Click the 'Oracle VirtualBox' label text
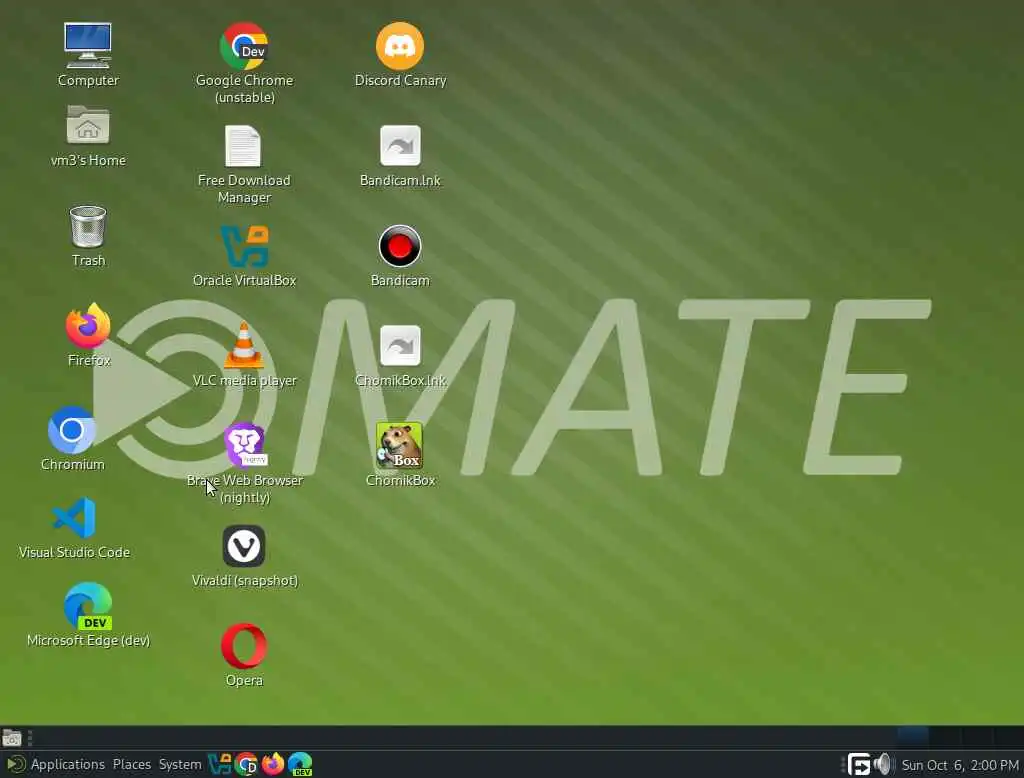Viewport: 1024px width, 778px height. [x=244, y=280]
